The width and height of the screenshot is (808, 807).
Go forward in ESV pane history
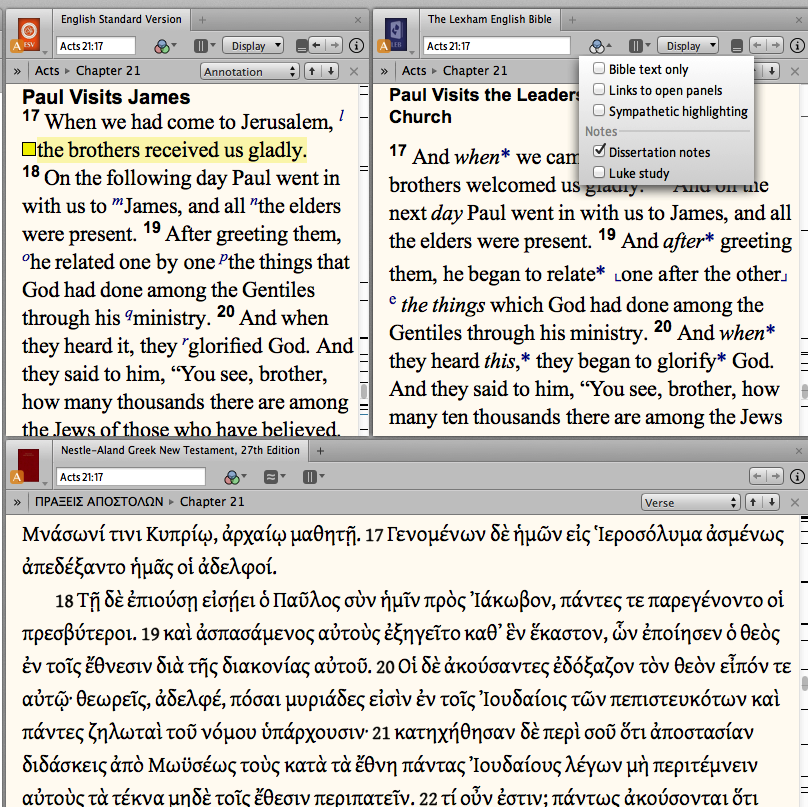(x=334, y=45)
